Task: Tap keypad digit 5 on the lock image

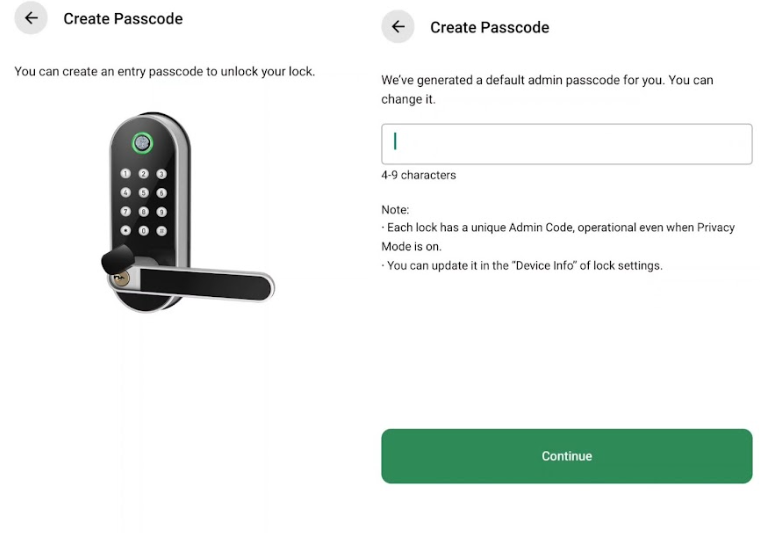Action: pos(144,193)
